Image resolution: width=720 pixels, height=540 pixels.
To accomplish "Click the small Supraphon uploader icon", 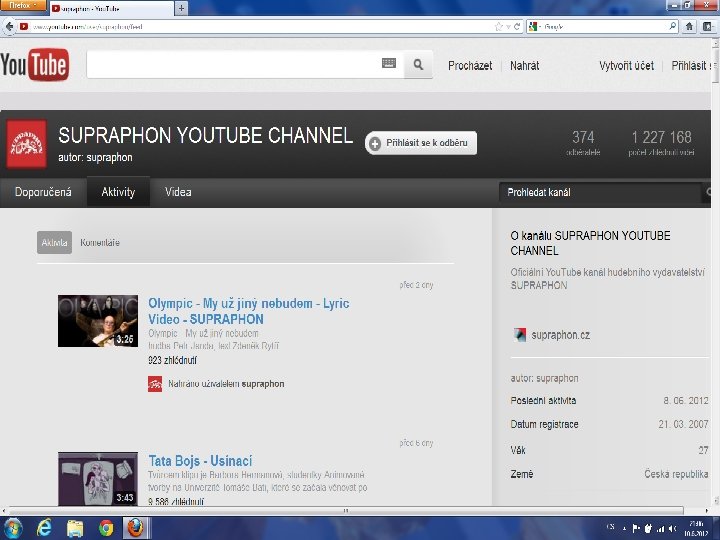I will 155,384.
